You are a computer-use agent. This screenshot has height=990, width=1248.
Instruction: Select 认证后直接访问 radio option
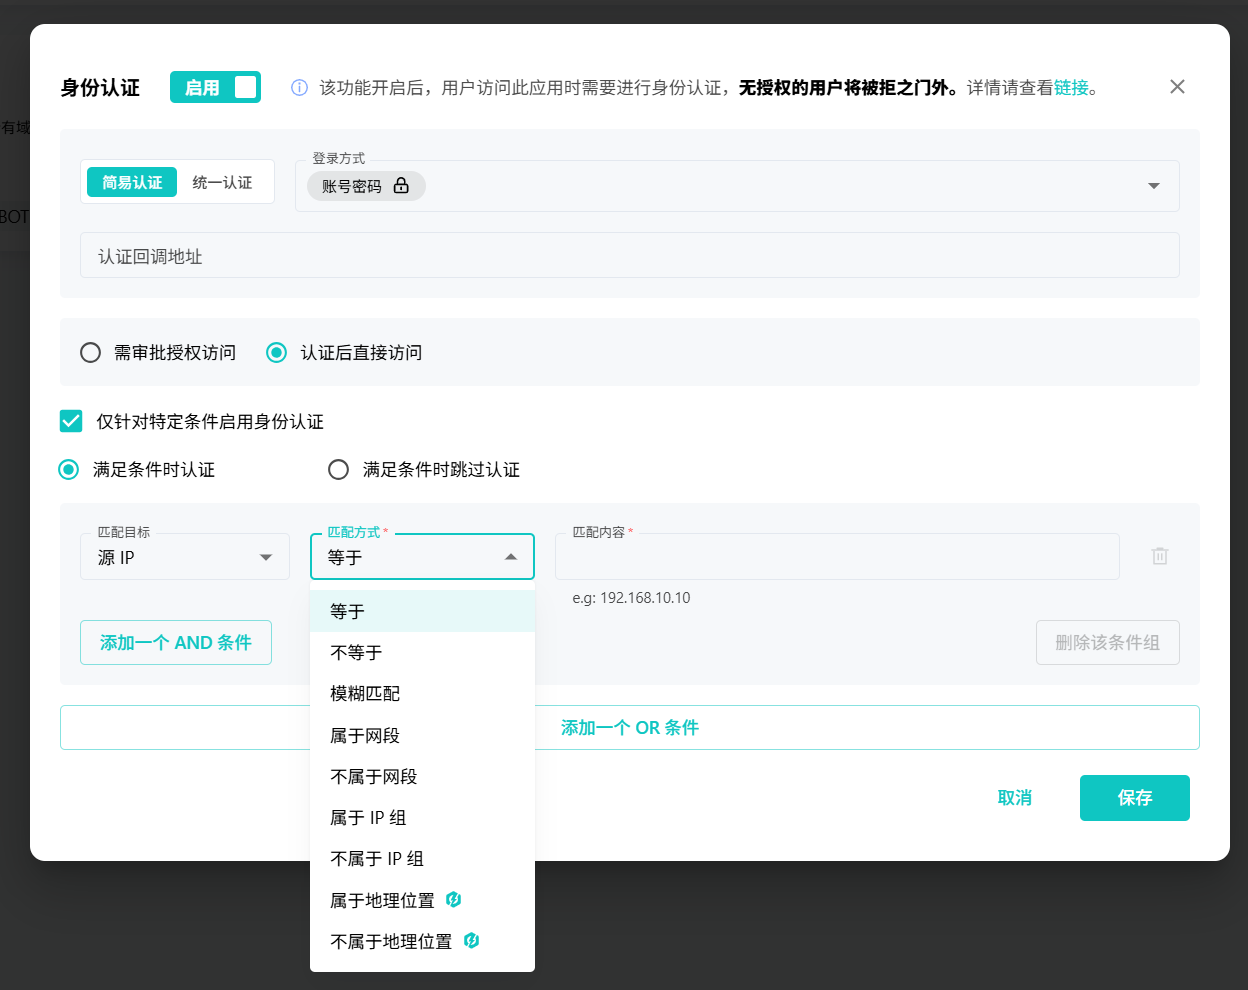[276, 352]
